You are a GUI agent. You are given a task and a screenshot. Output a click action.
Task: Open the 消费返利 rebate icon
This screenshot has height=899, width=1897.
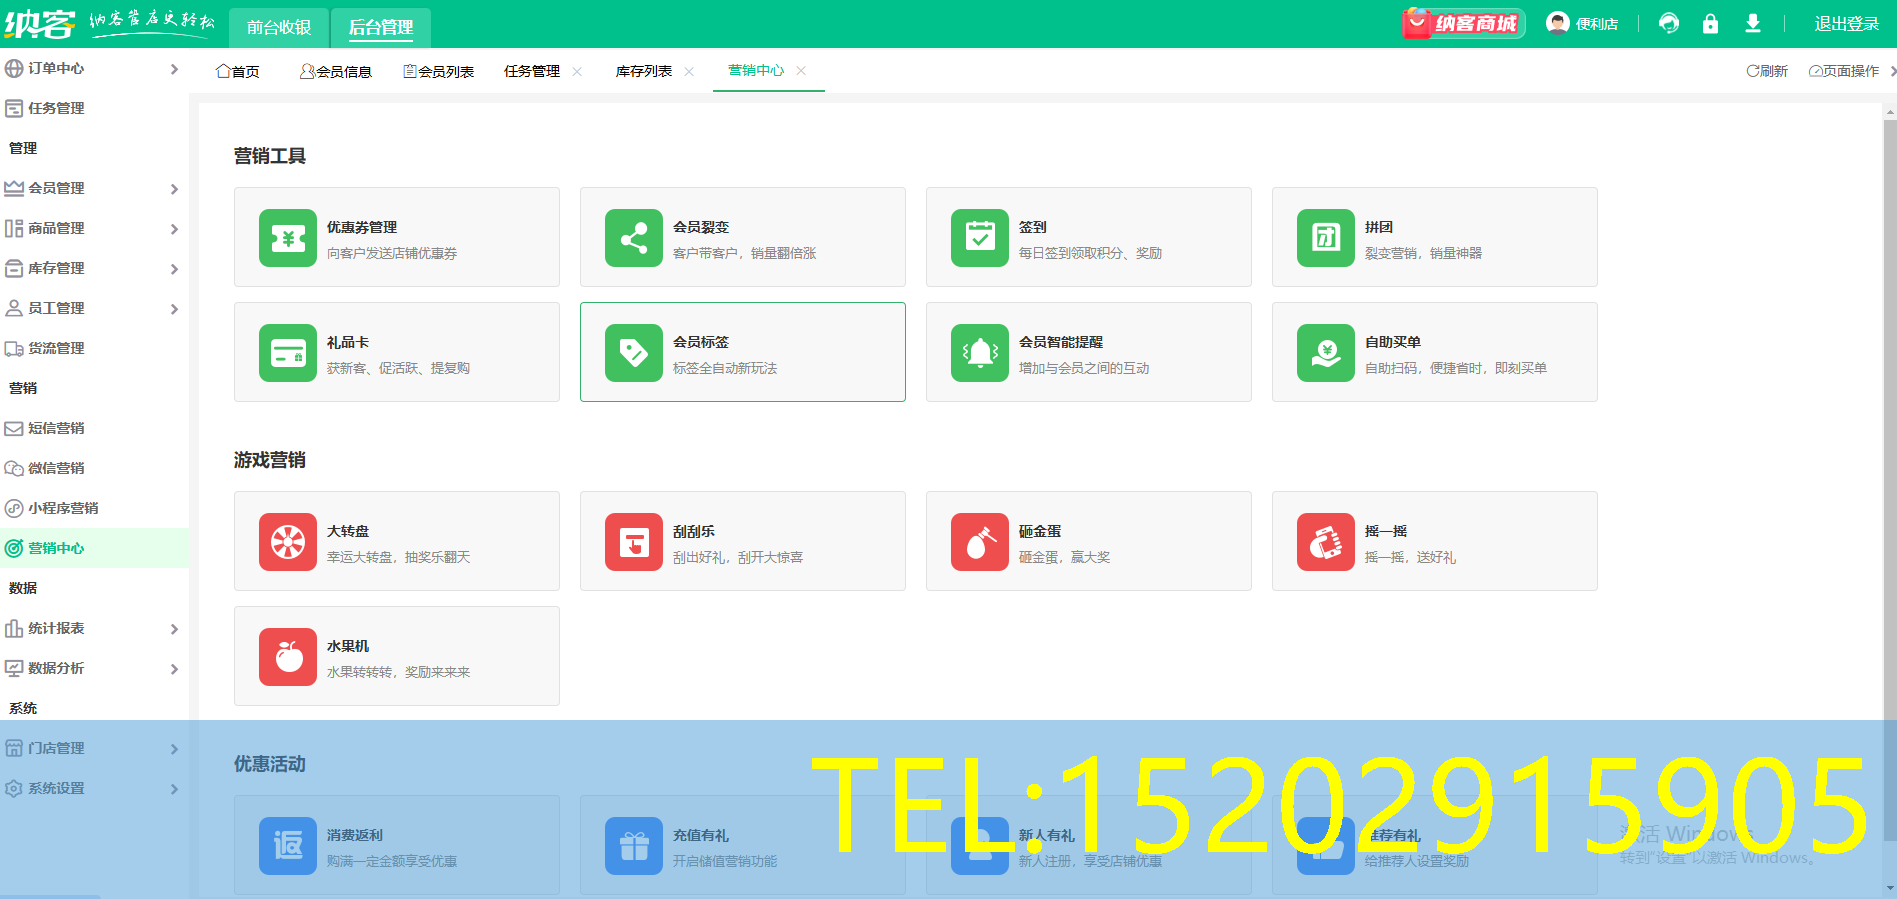(288, 846)
